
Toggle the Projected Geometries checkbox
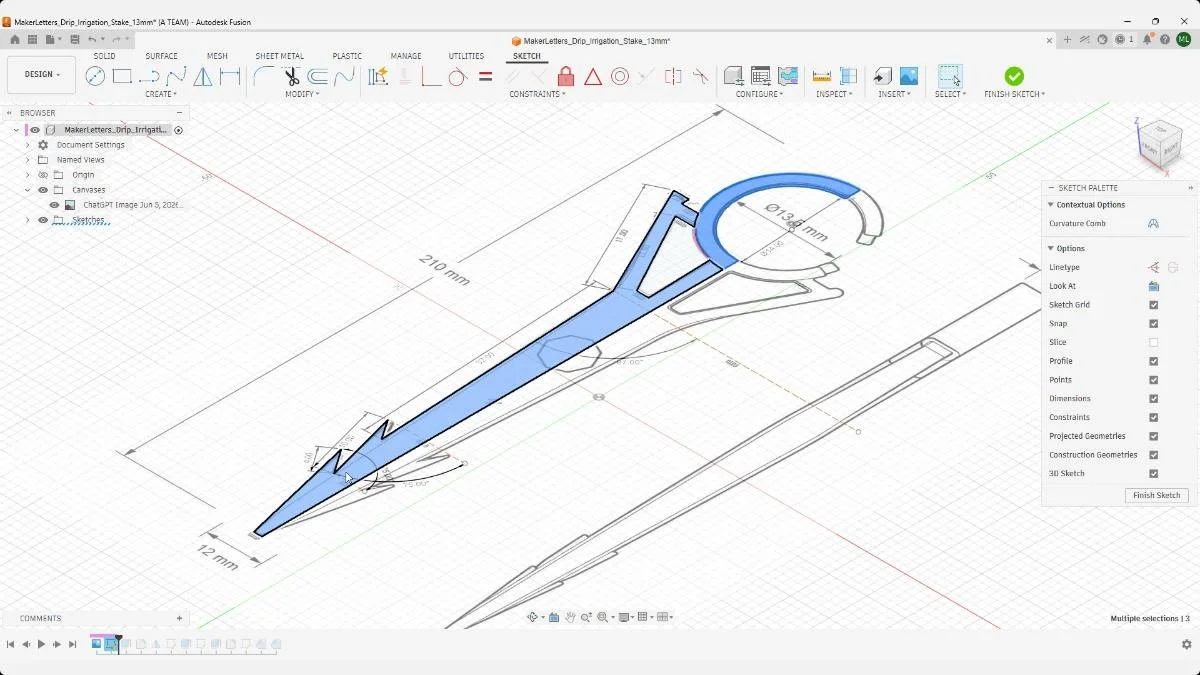tap(1153, 436)
